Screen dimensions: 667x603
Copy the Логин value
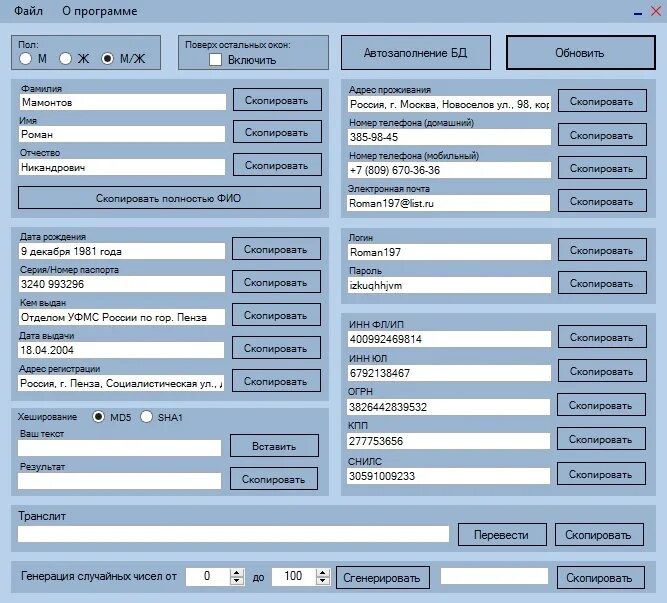[x=602, y=250]
